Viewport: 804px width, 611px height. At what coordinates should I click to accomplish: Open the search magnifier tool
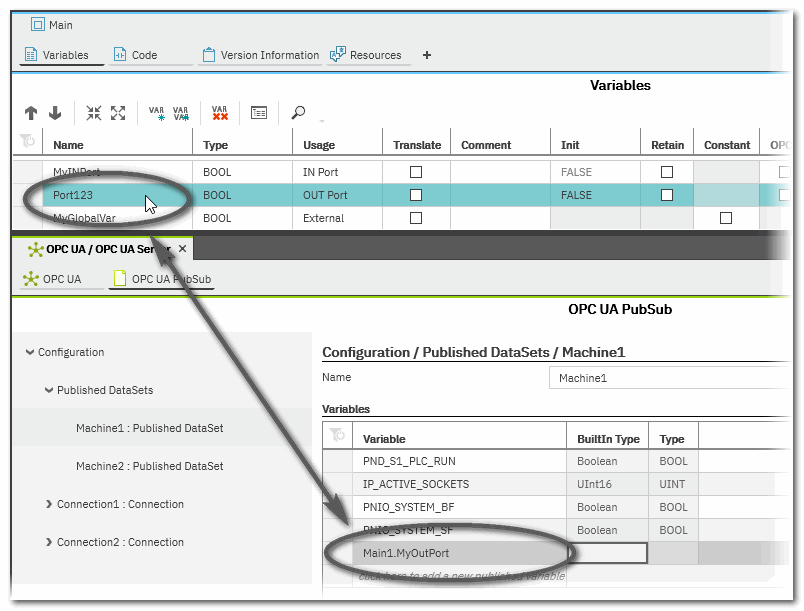tap(298, 113)
